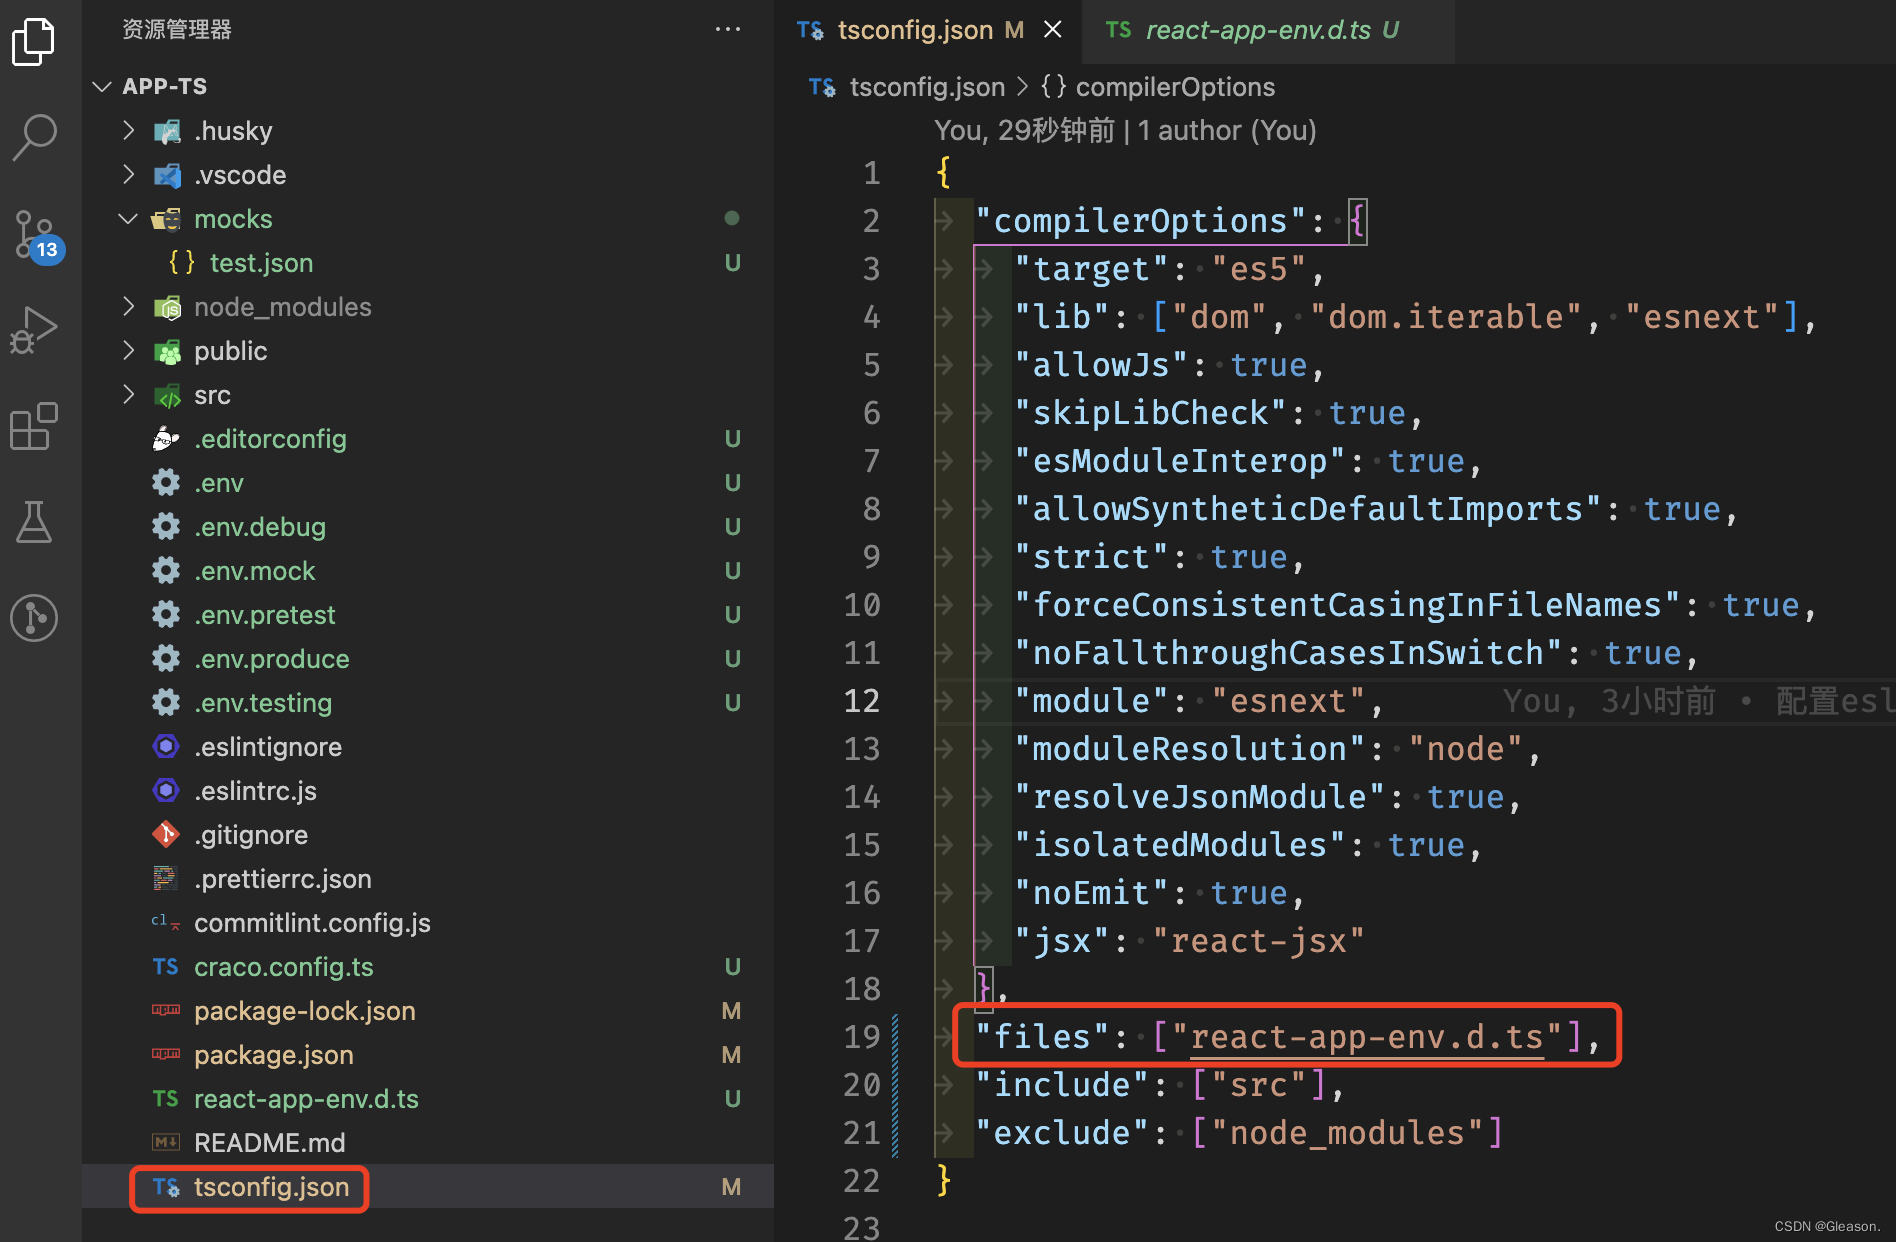Screen dimensions: 1896x1242
Task: Click the .vscode folder icon
Action: click(x=167, y=175)
